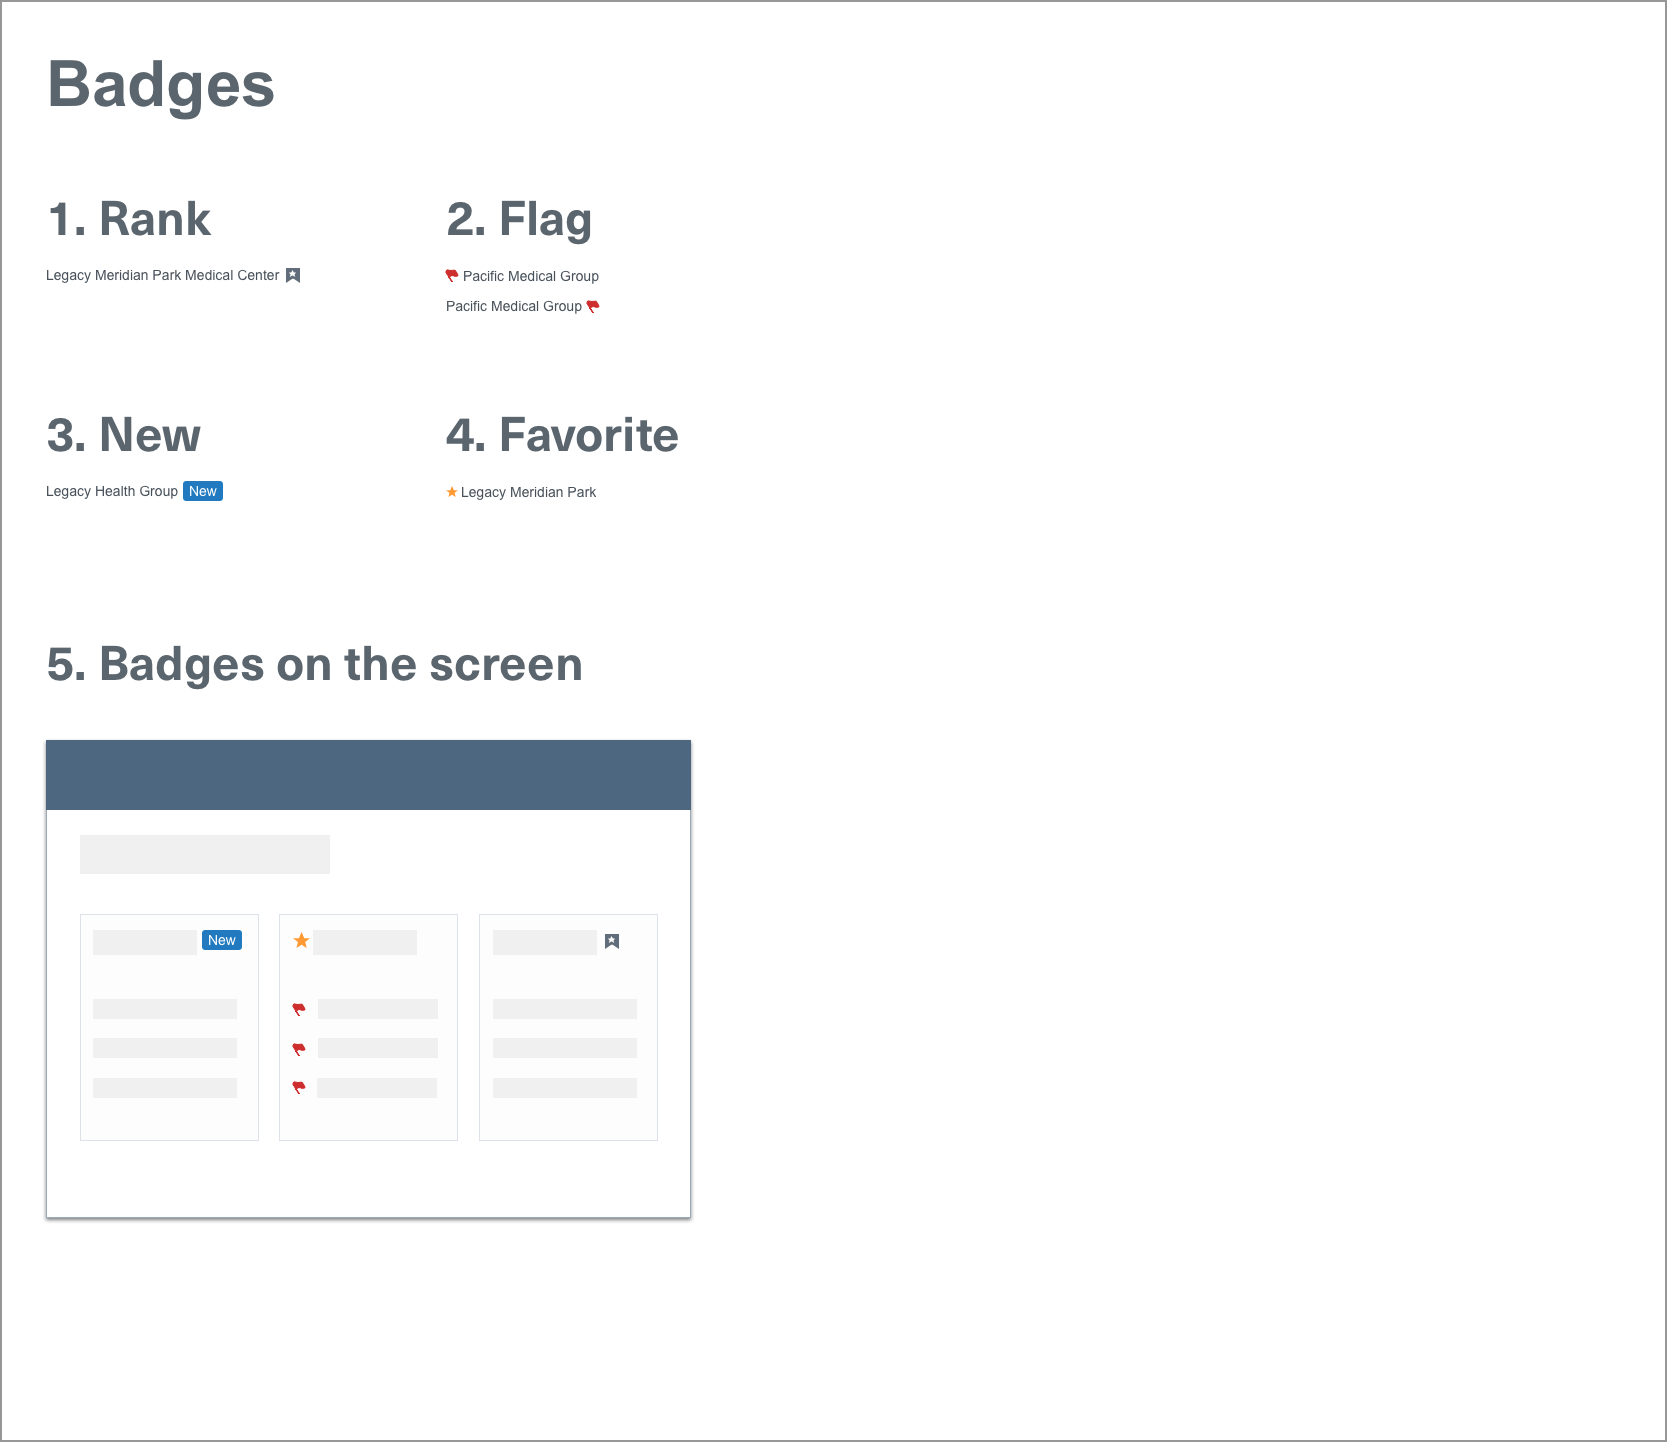Viewport: 1667px width, 1442px height.
Task: Click the "1. Rank" section heading
Action: (129, 219)
